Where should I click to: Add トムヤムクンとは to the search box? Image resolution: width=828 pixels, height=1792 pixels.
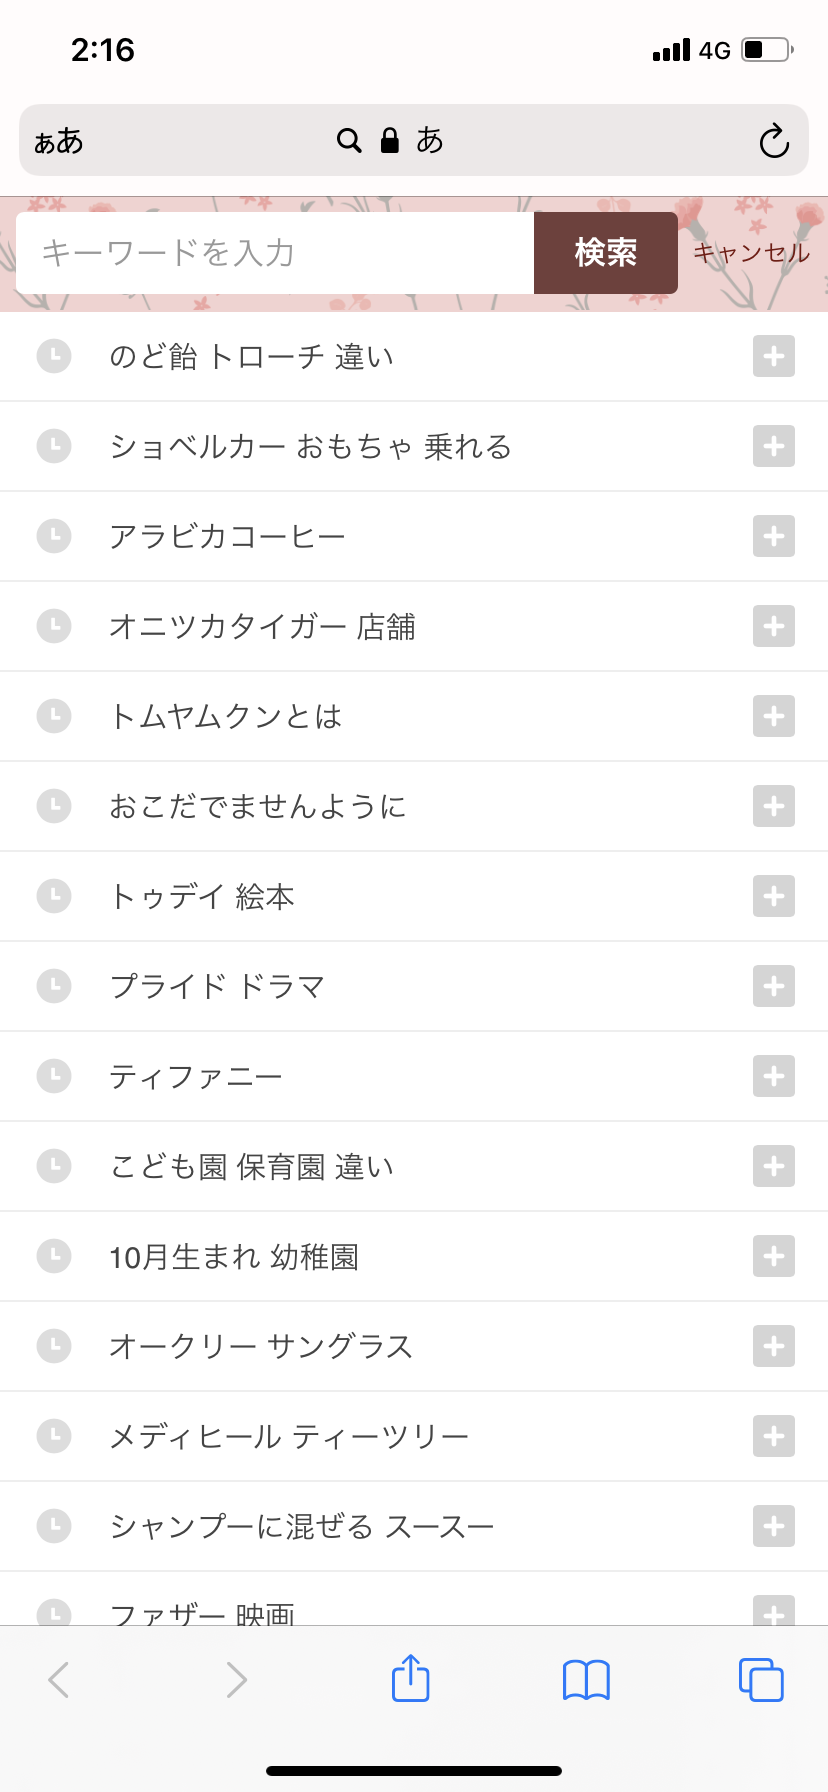773,716
